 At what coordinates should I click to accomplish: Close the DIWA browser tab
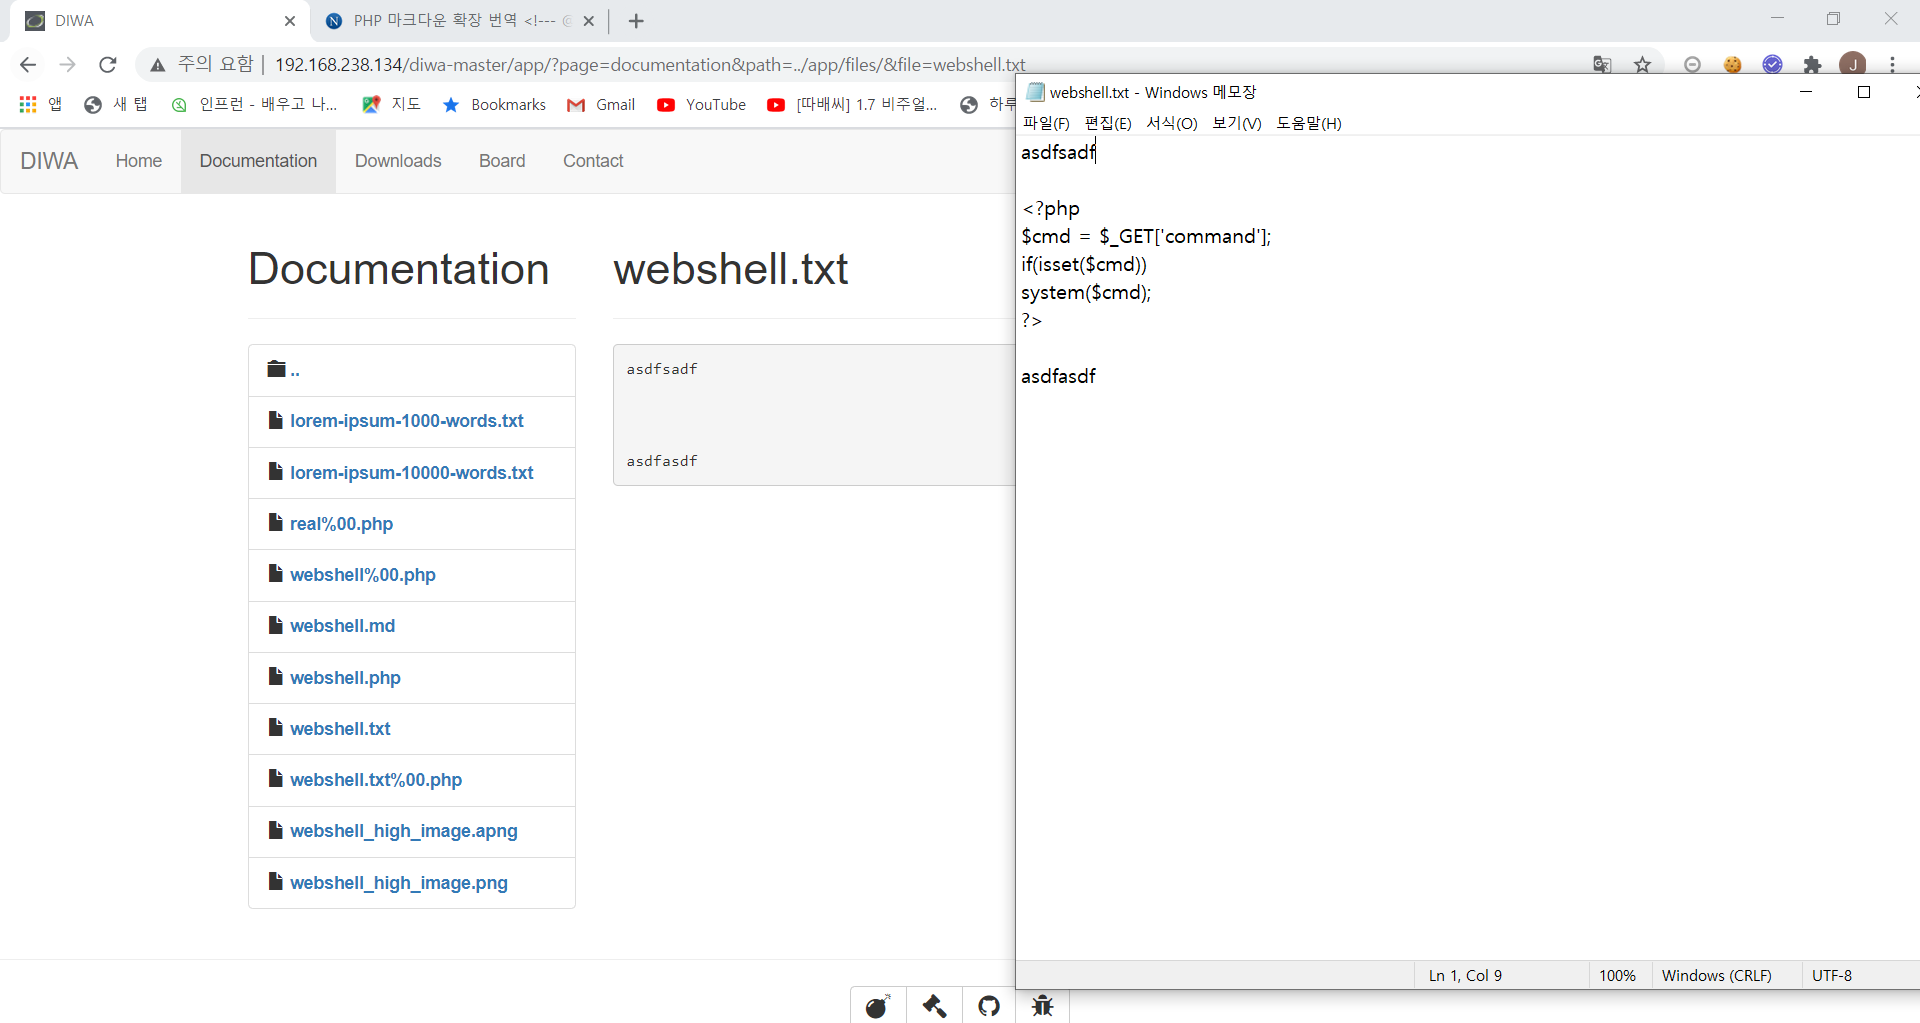[x=290, y=21]
